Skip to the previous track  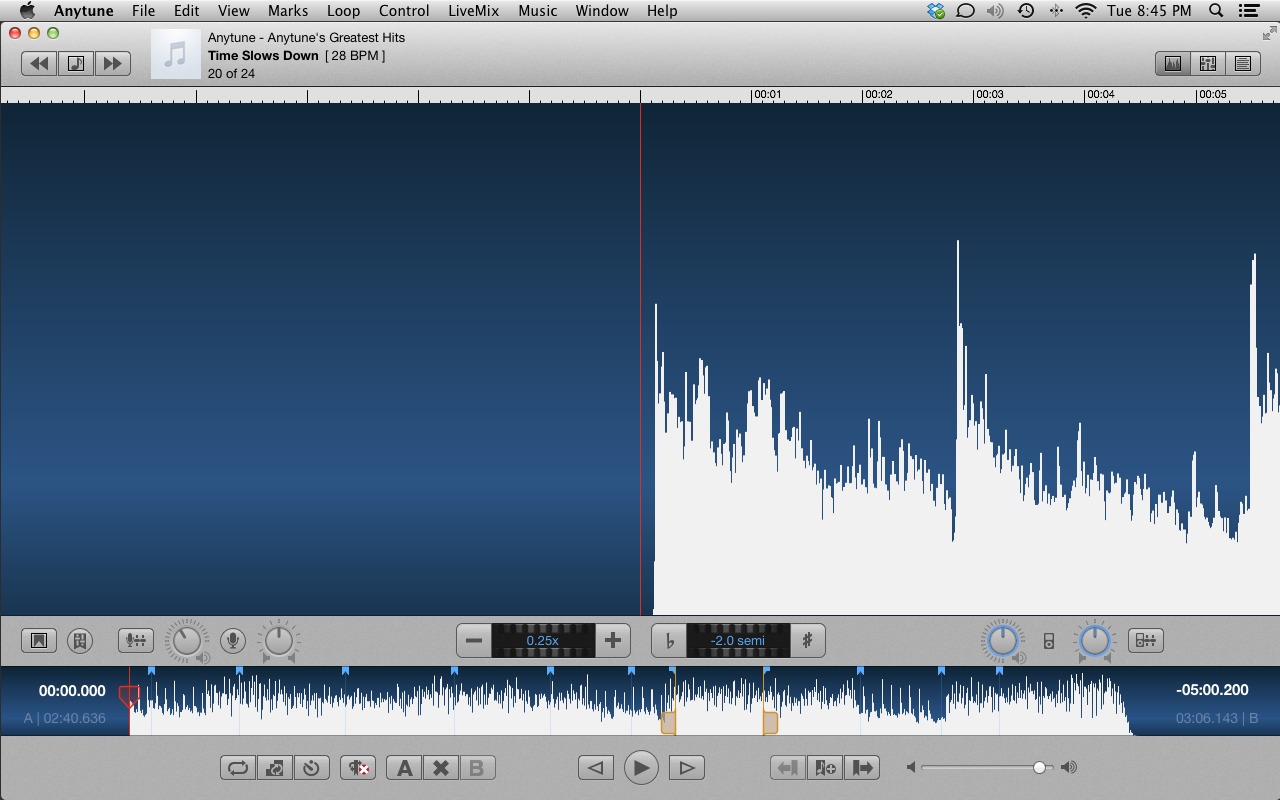tap(39, 63)
